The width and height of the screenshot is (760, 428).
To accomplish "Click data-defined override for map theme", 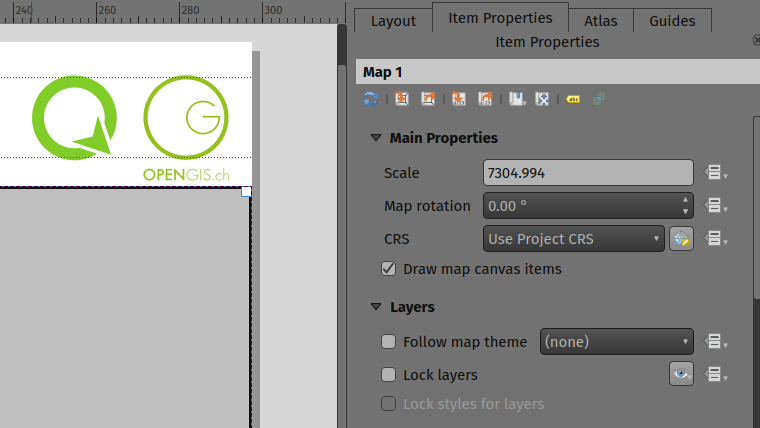I will click(715, 342).
